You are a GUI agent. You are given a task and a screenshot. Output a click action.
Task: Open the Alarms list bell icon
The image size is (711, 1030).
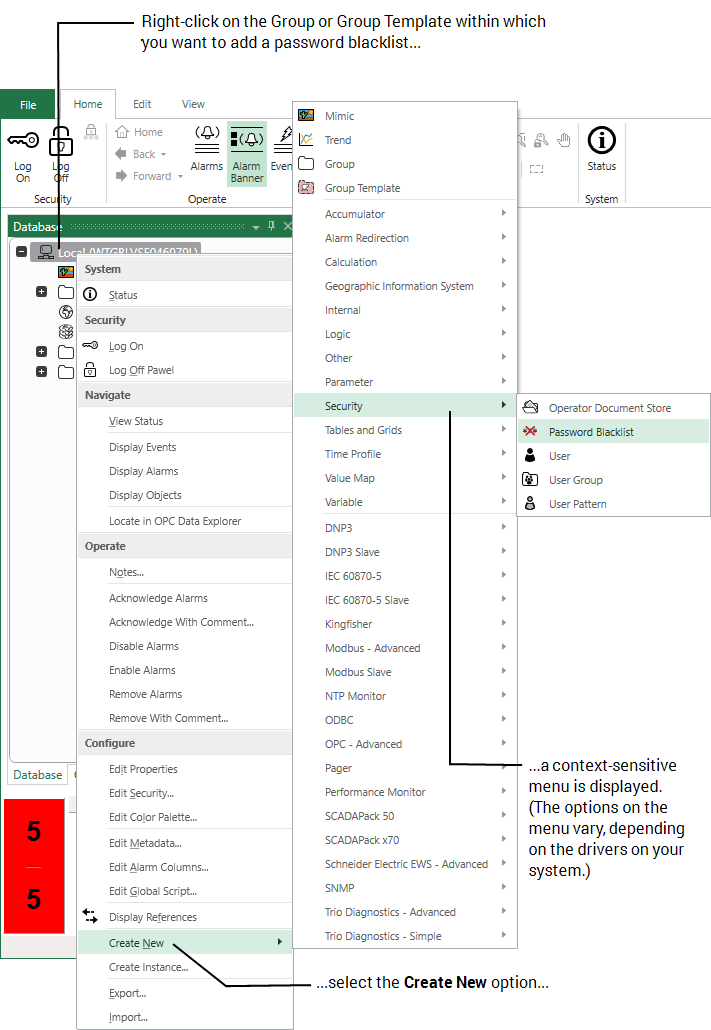207,139
